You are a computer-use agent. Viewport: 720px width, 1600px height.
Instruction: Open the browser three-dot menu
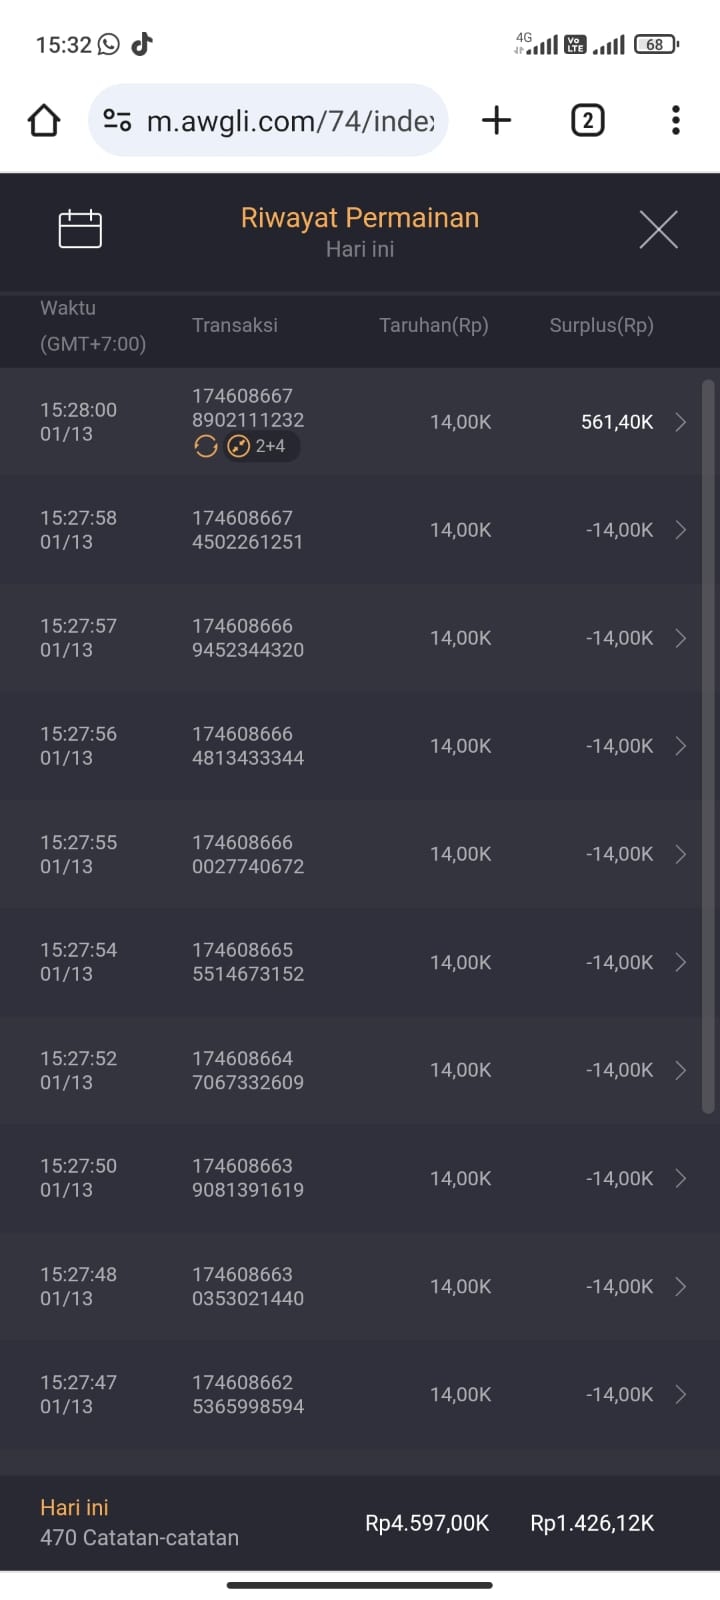pyautogui.click(x=676, y=121)
